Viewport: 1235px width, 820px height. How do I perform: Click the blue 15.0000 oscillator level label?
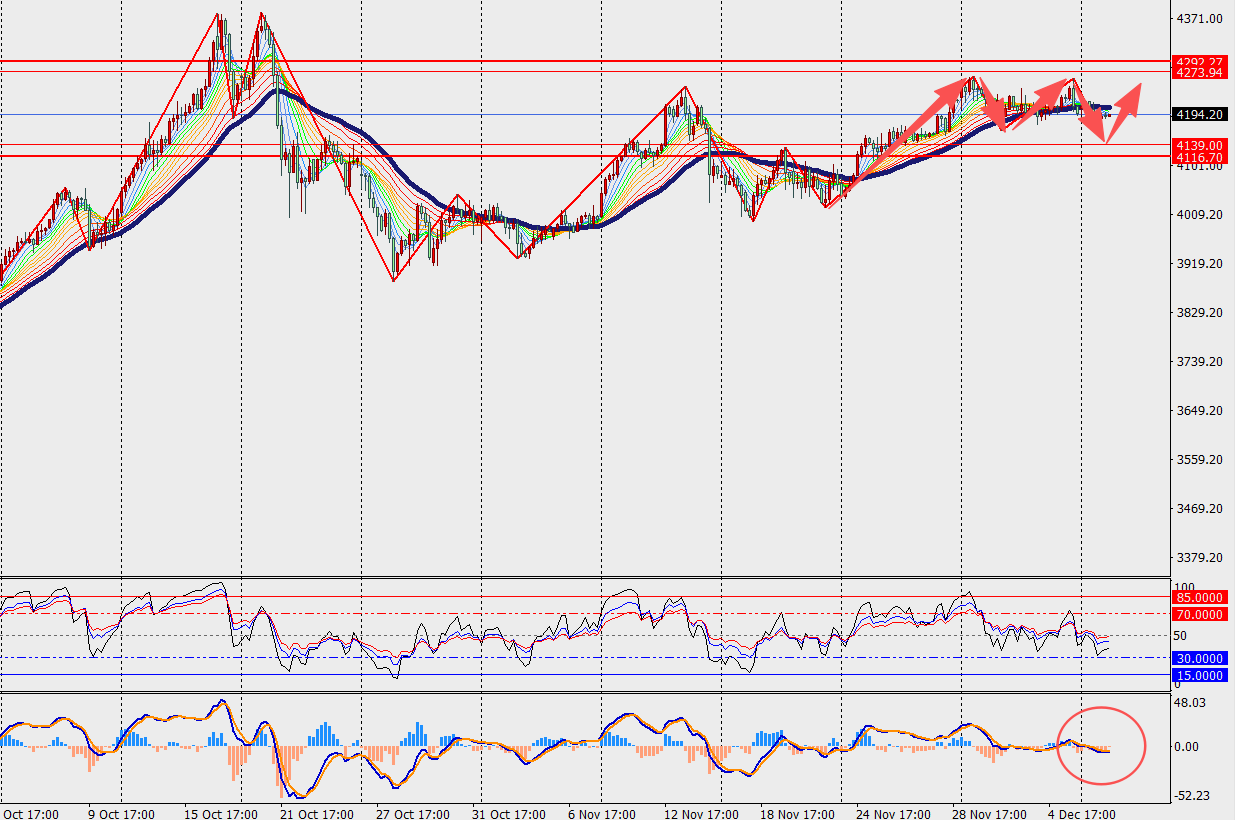click(1200, 675)
